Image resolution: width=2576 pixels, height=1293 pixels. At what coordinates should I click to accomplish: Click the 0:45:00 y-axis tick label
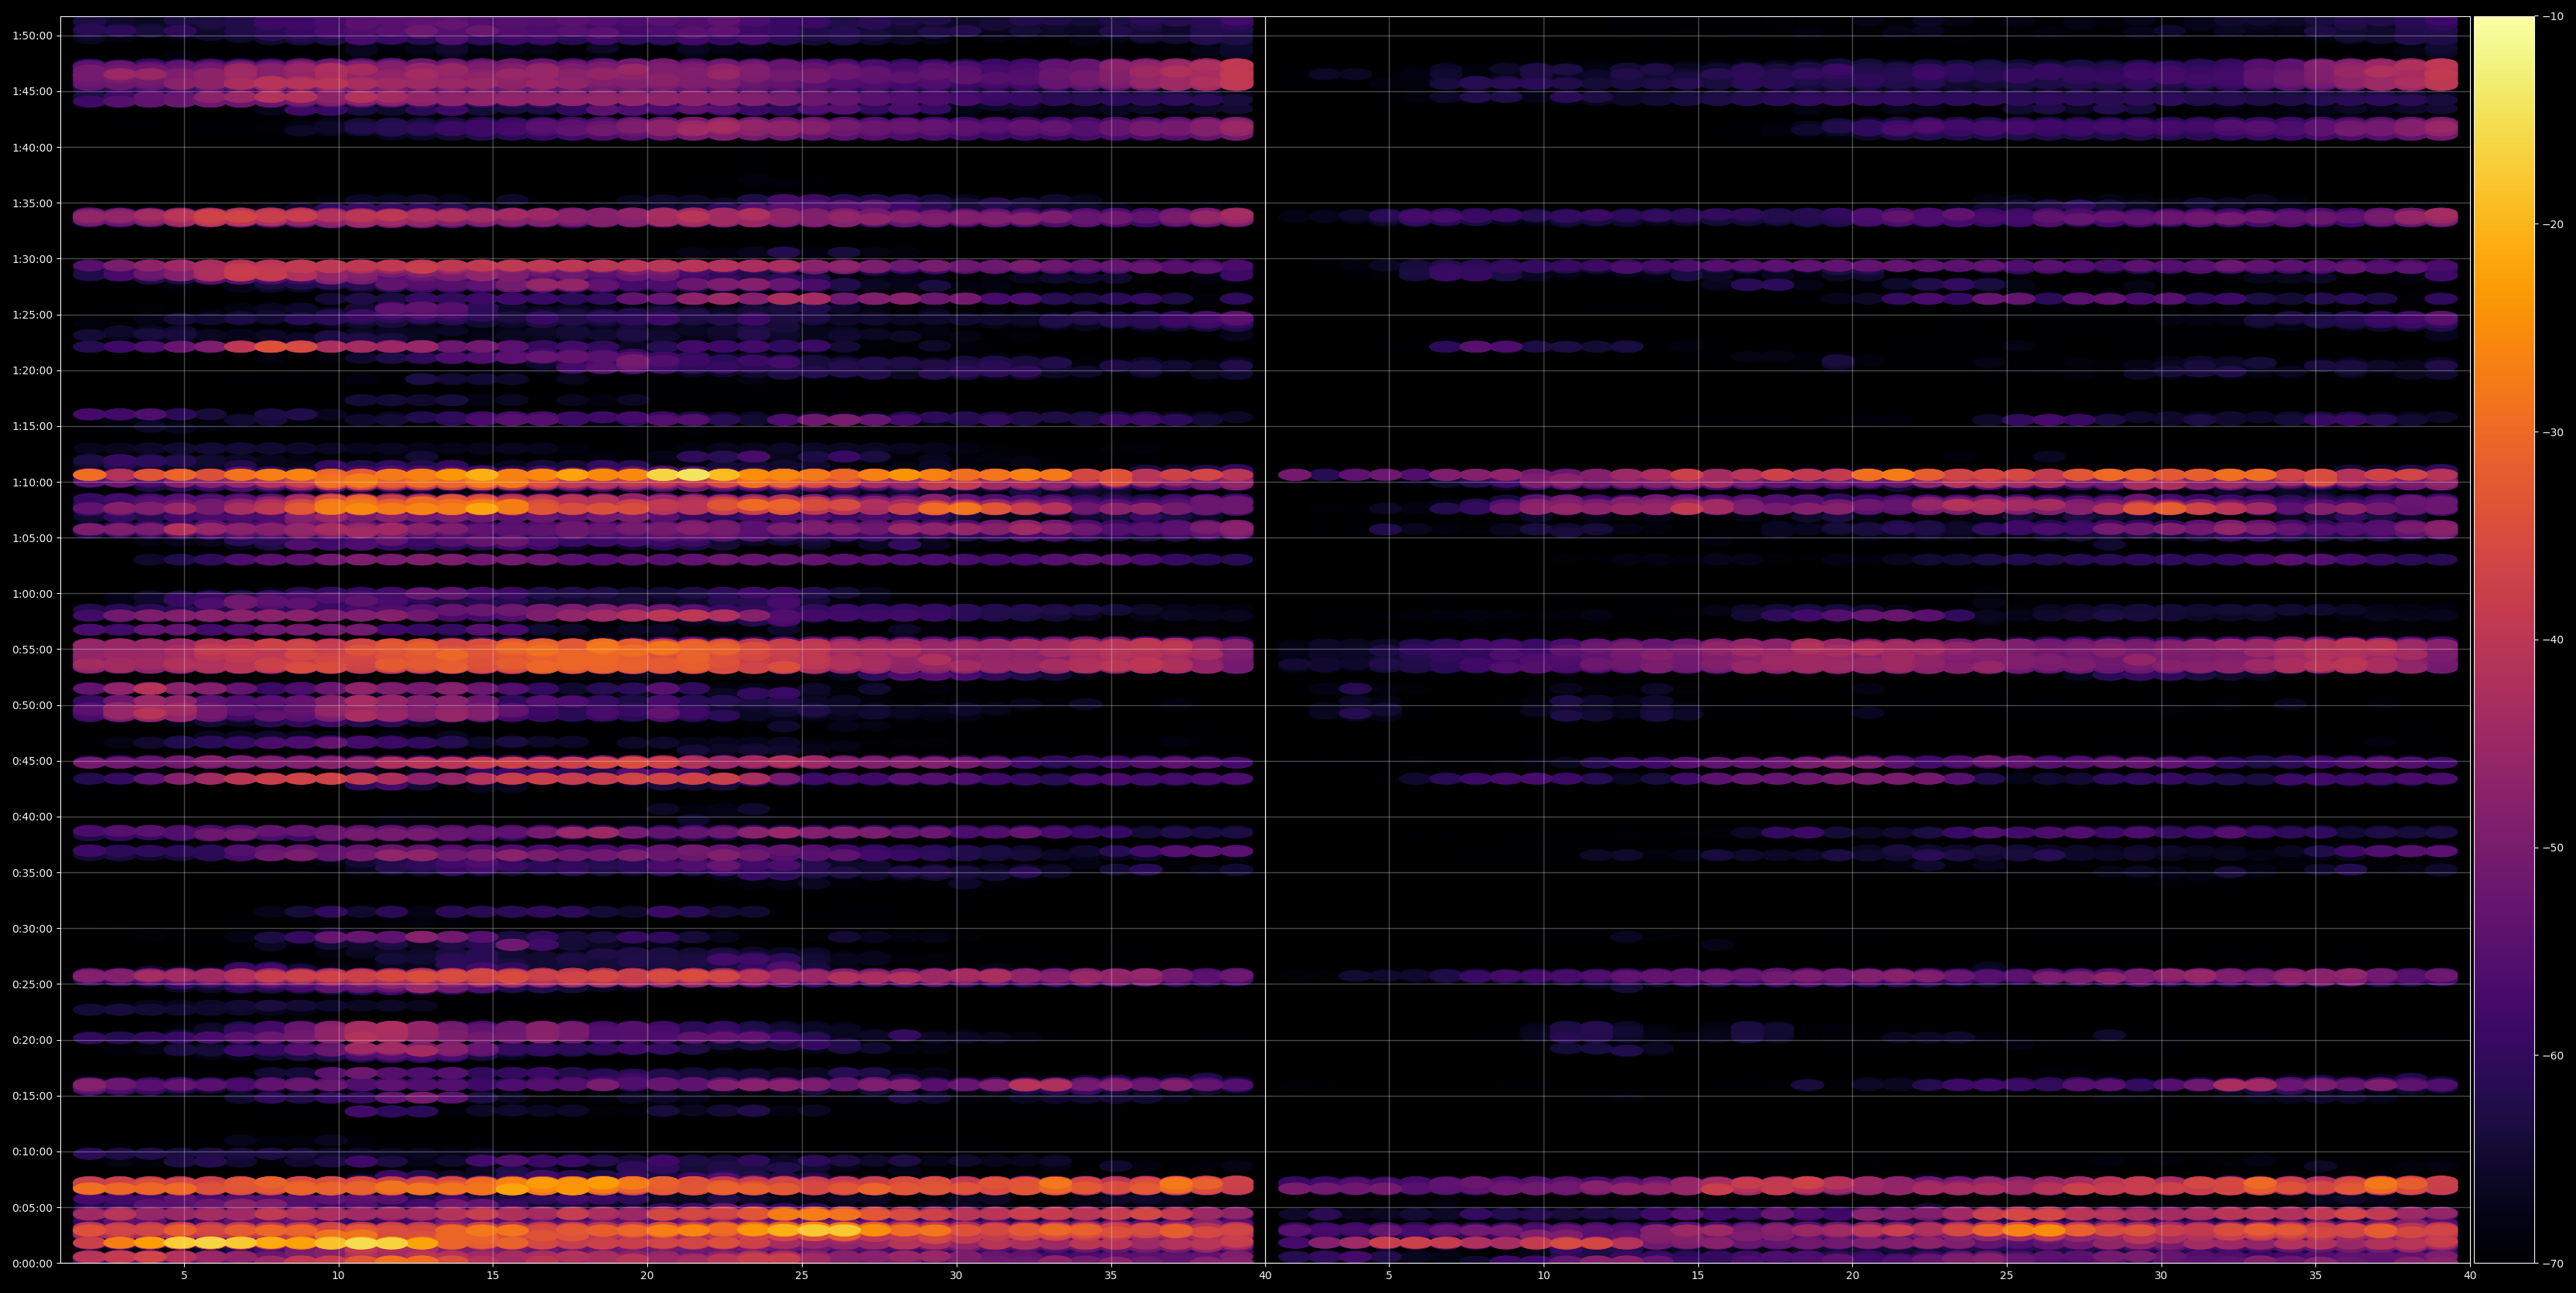click(32, 761)
